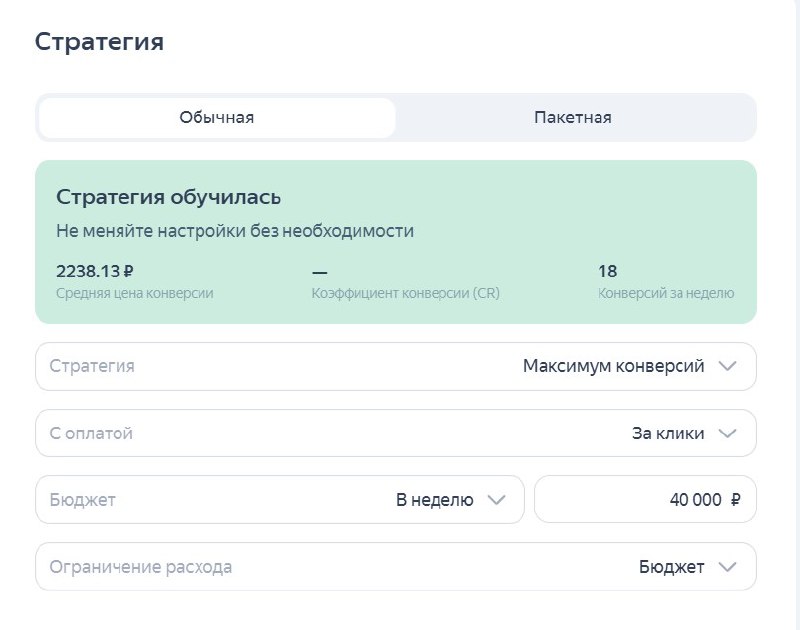Open the Стратегия dropdown by its label
This screenshot has width=800, height=630.
coord(92,367)
